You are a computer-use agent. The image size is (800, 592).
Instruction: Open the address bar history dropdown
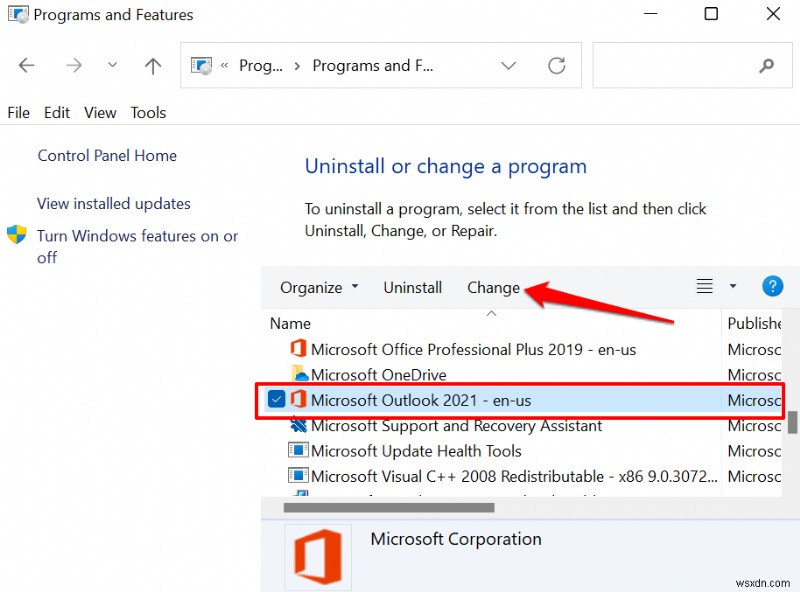pos(508,65)
